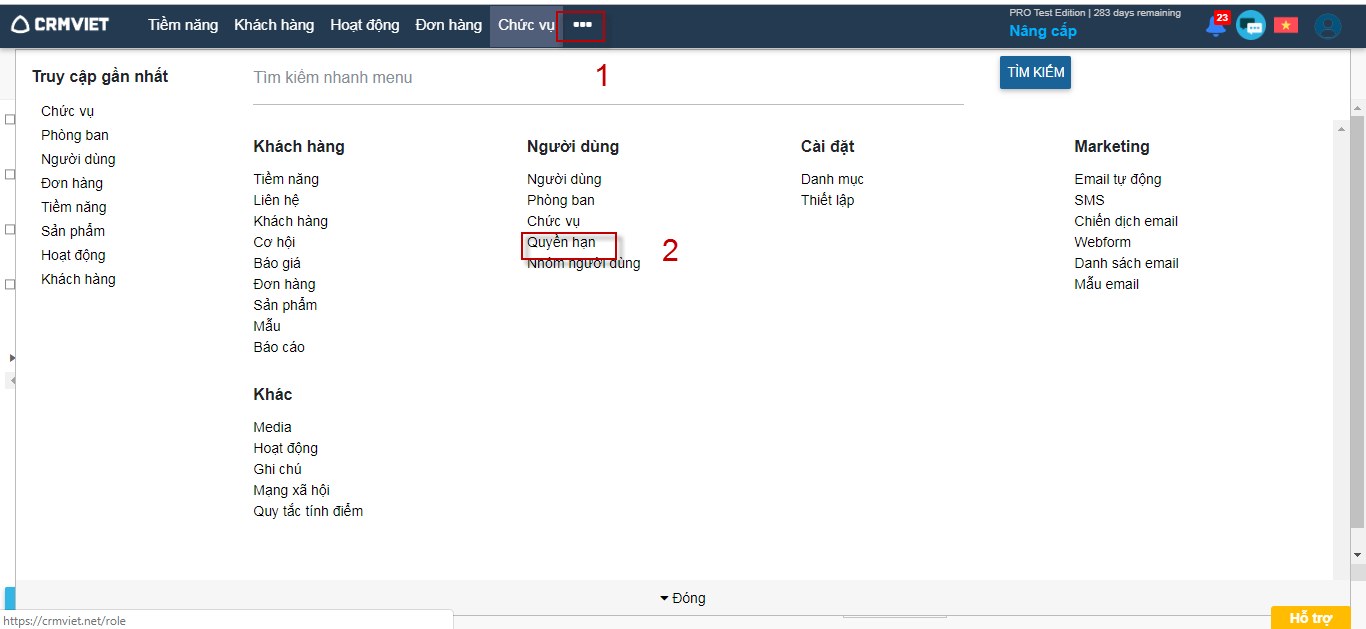Open Chiến dịch email under Marketing
The height and width of the screenshot is (629, 1366).
1126,221
